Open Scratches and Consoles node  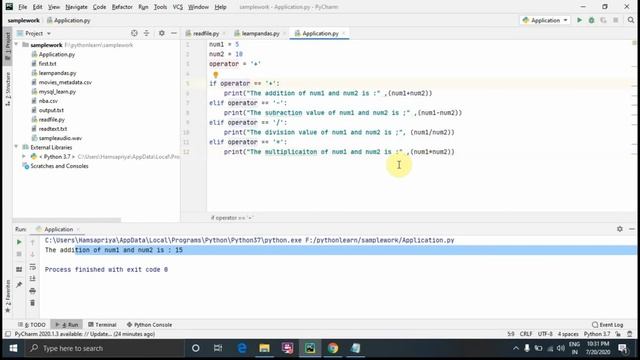[x=59, y=166]
